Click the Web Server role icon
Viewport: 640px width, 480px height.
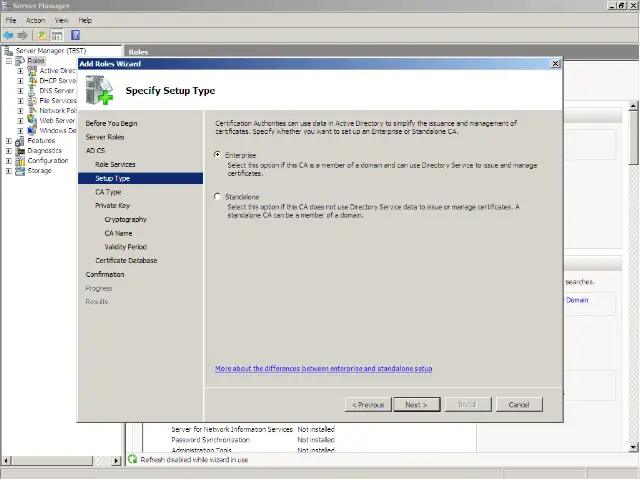tap(32, 120)
